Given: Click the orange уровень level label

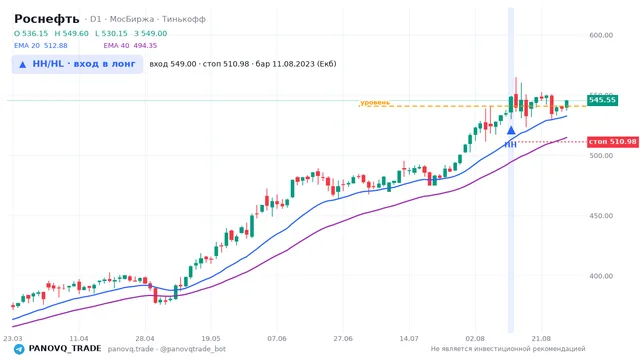Looking at the screenshot, I should 375,102.
